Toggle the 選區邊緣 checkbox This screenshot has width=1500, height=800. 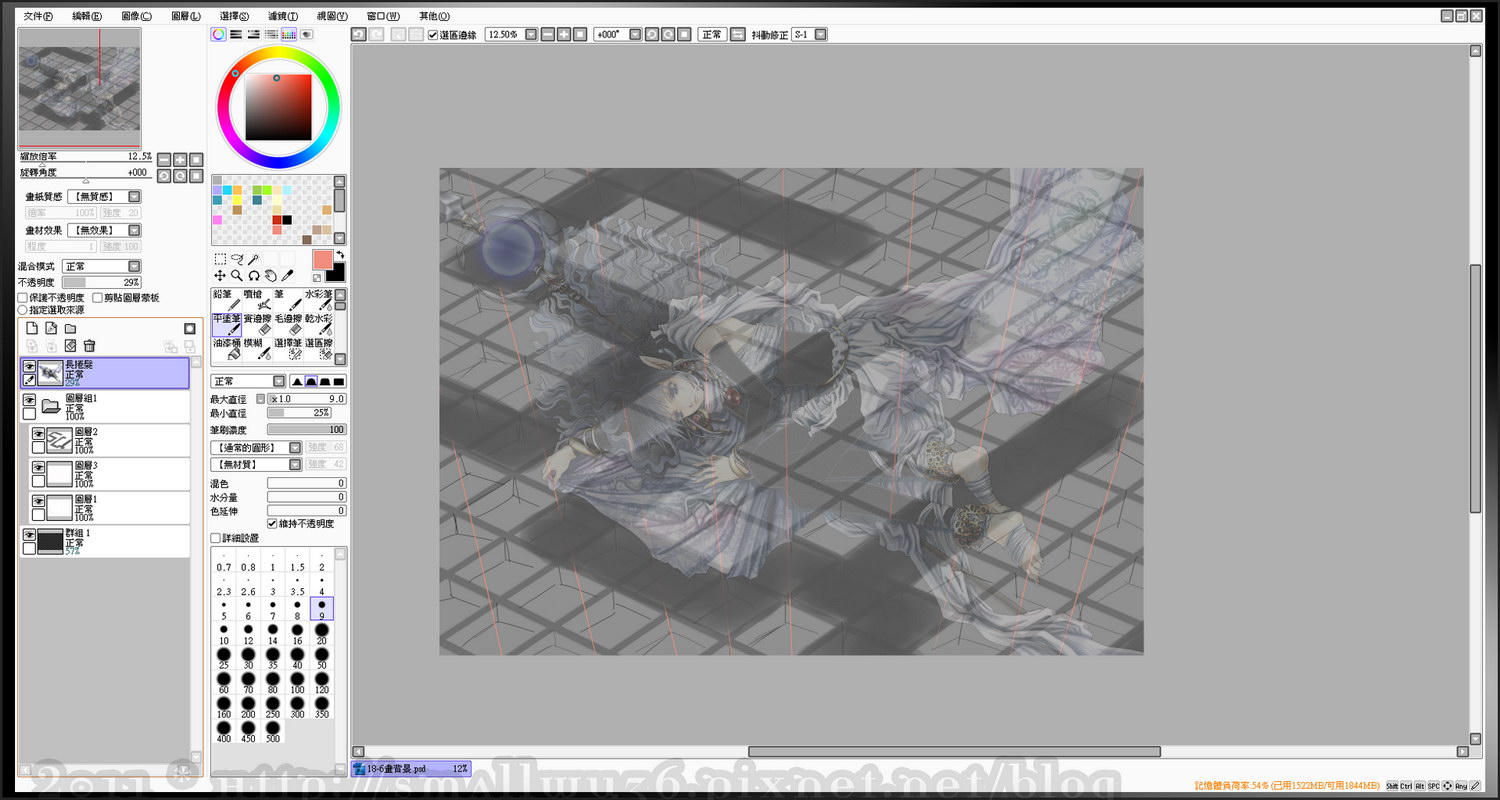pyautogui.click(x=433, y=35)
